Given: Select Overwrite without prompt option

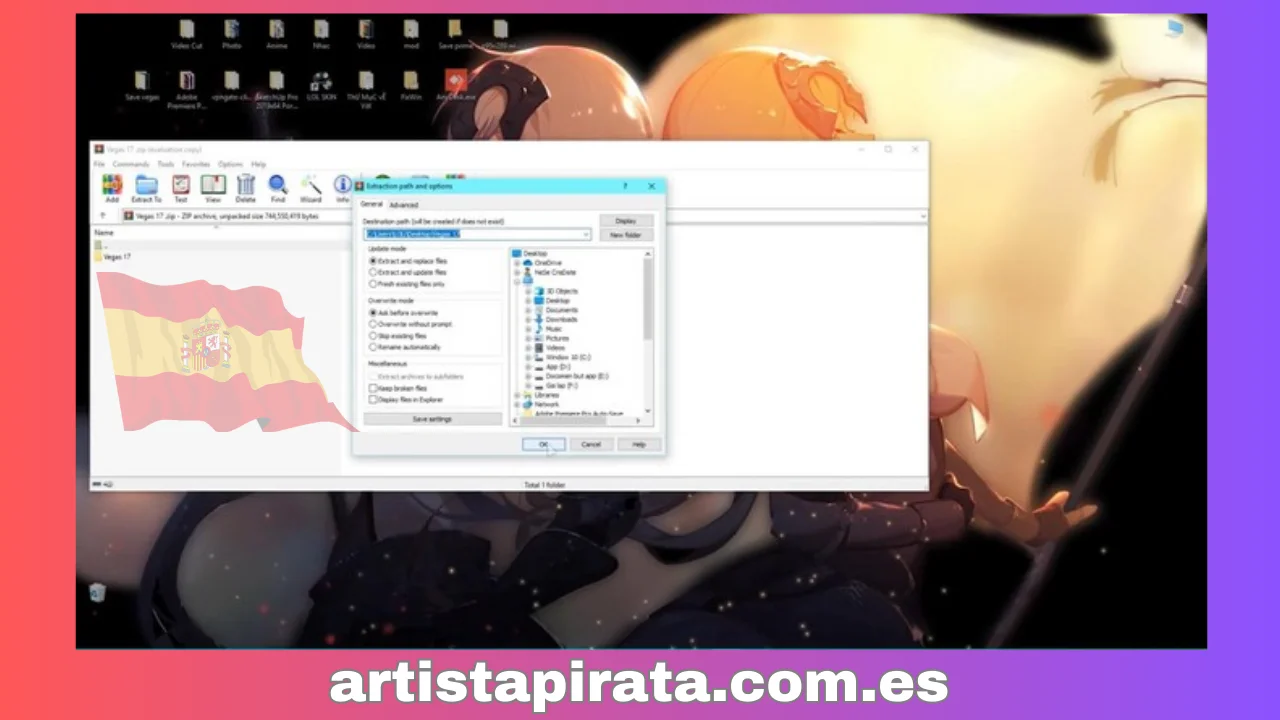Looking at the screenshot, I should (x=411, y=324).
